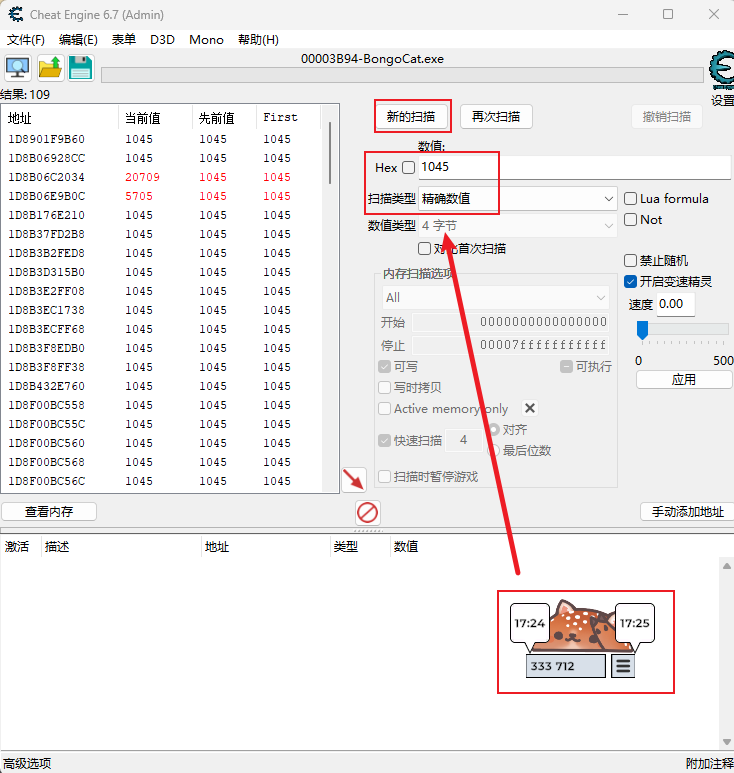The image size is (734, 773).
Task: Click the open file folder icon
Action: (50, 68)
